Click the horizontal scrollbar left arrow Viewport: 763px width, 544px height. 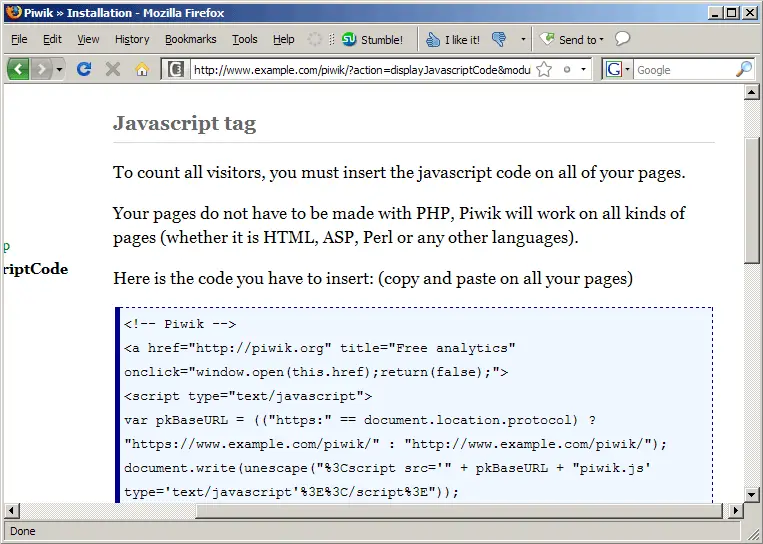click(x=12, y=510)
